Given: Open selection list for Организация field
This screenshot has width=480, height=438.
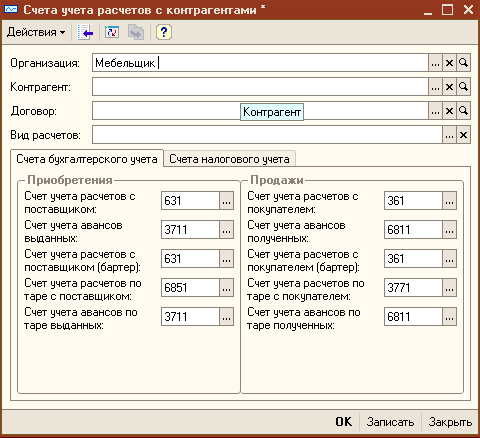Looking at the screenshot, I should 435,63.
